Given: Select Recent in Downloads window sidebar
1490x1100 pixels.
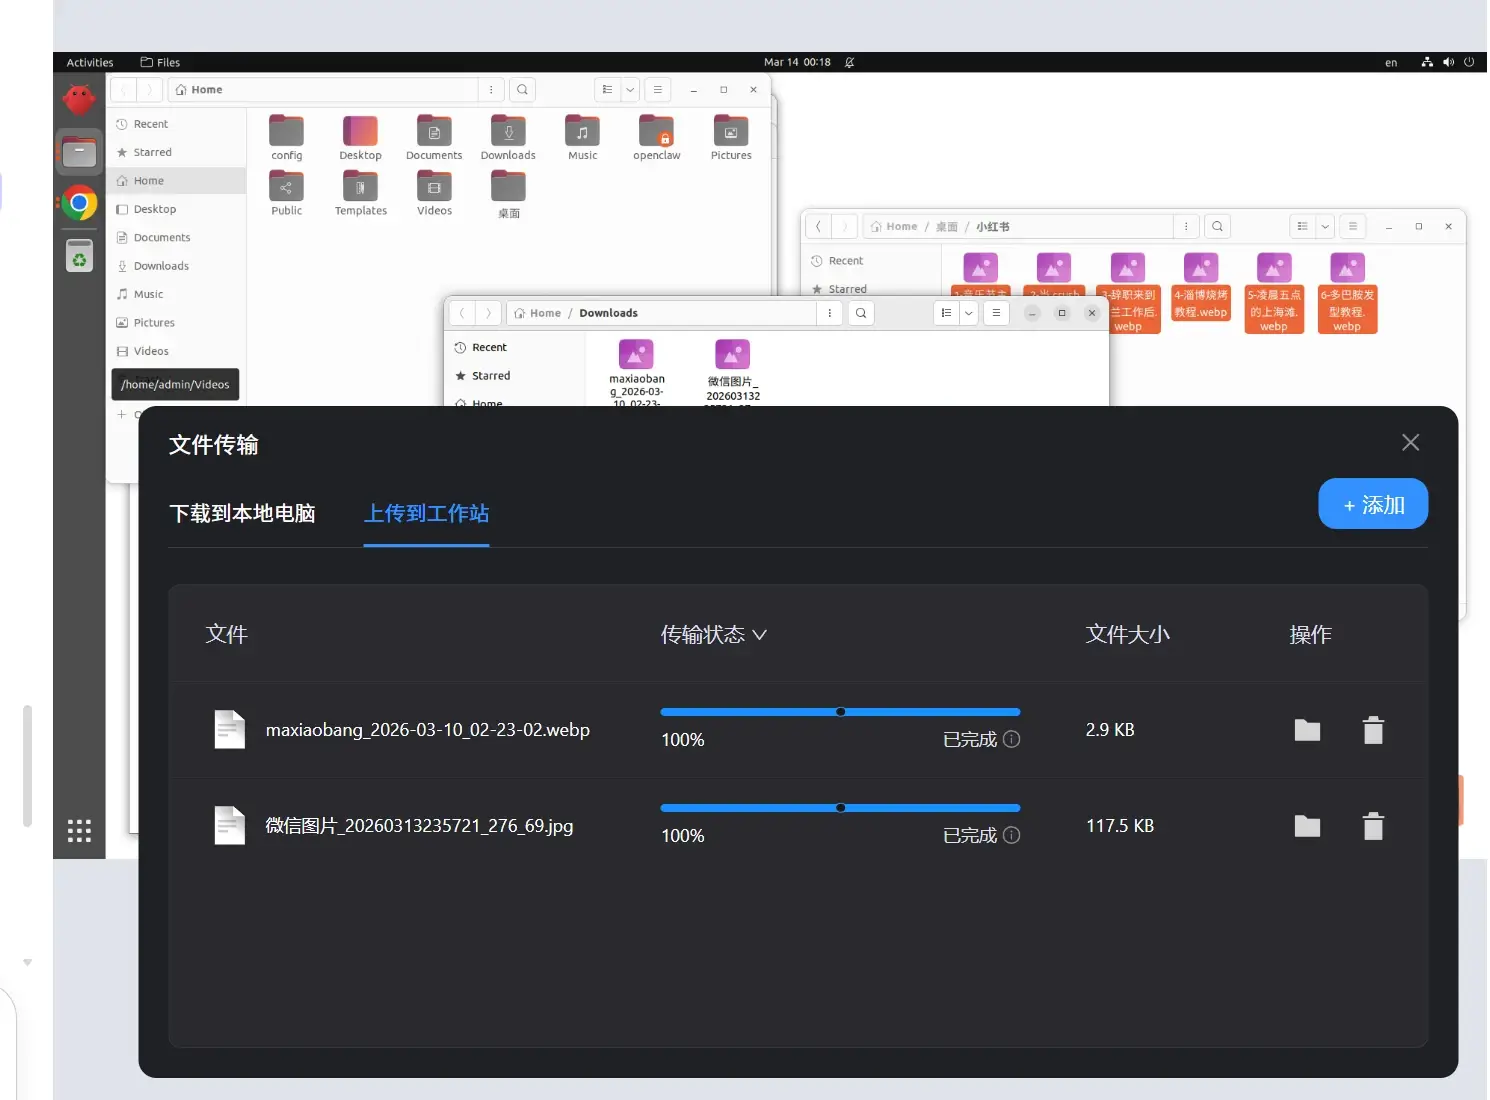Looking at the screenshot, I should point(515,347).
